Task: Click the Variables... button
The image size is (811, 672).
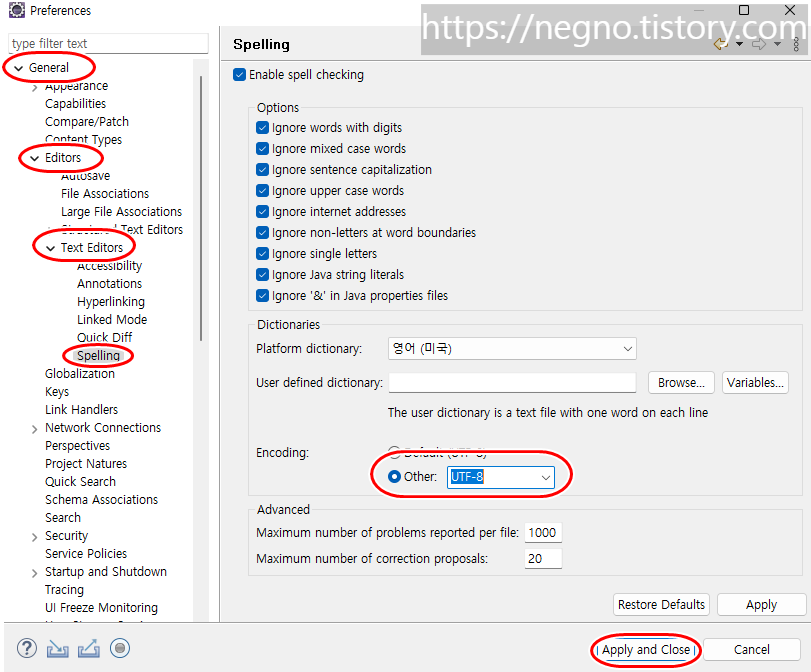Action: [755, 383]
